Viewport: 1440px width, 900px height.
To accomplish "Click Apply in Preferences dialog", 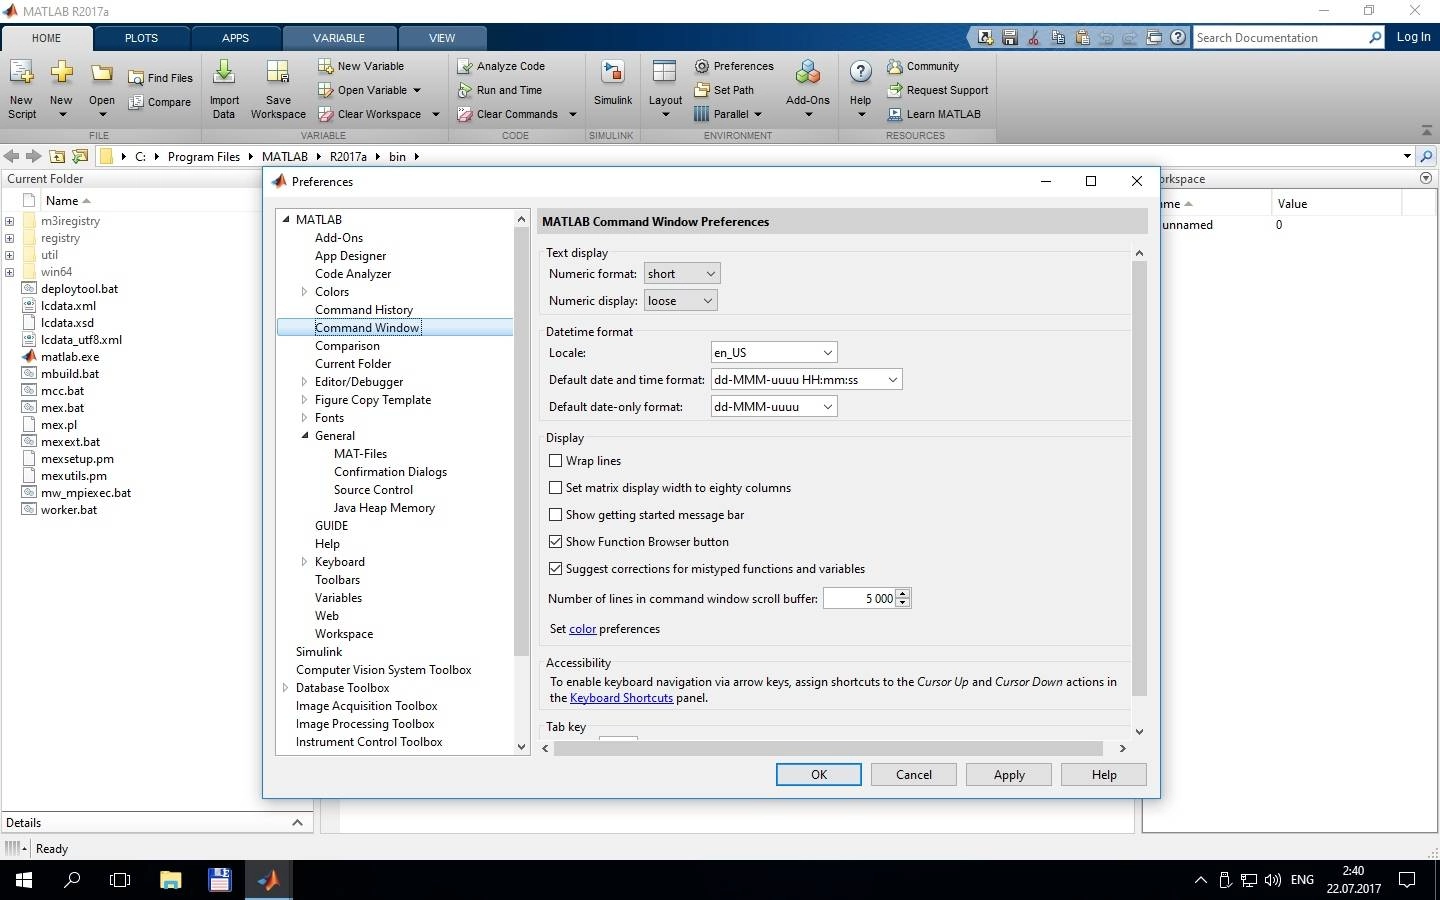I will click(1009, 775).
